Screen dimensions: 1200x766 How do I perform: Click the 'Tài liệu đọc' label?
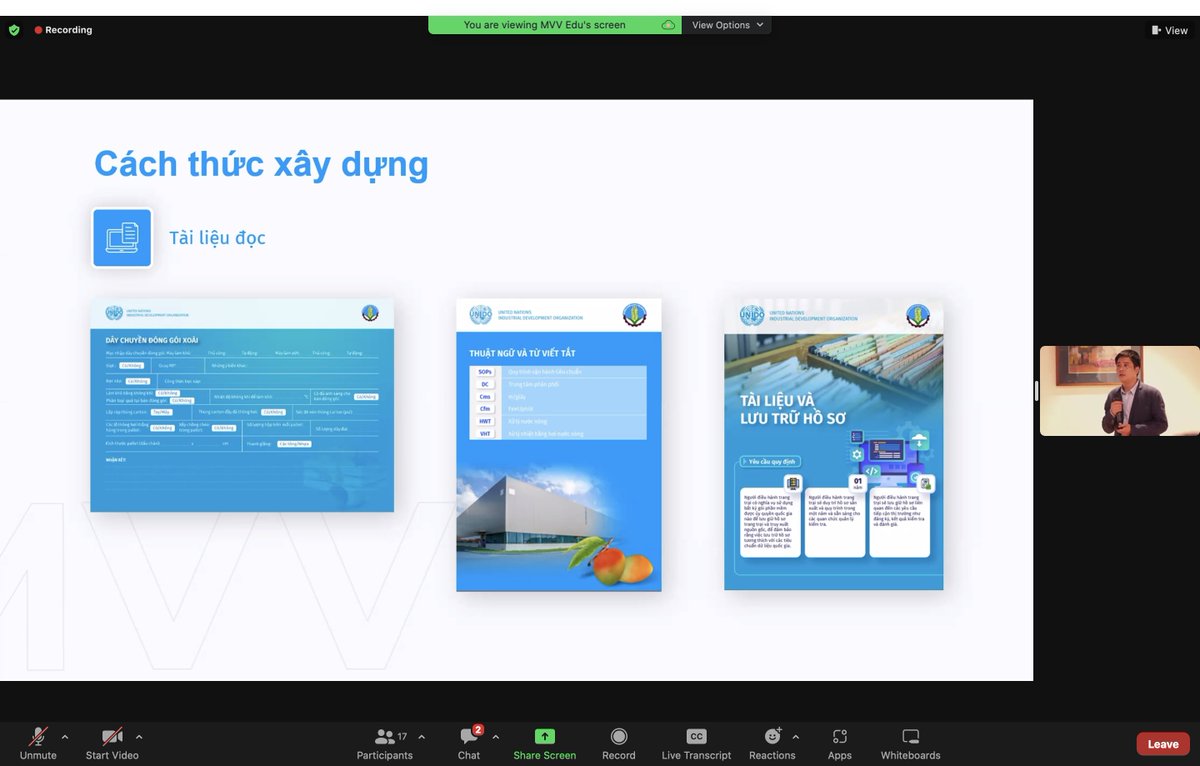point(217,238)
